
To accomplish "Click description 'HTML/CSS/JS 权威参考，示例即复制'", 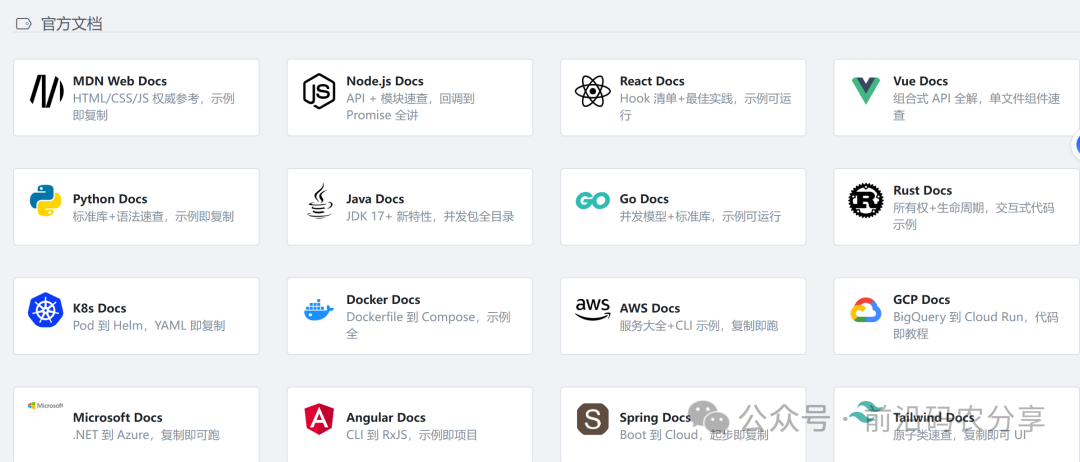I will (154, 107).
